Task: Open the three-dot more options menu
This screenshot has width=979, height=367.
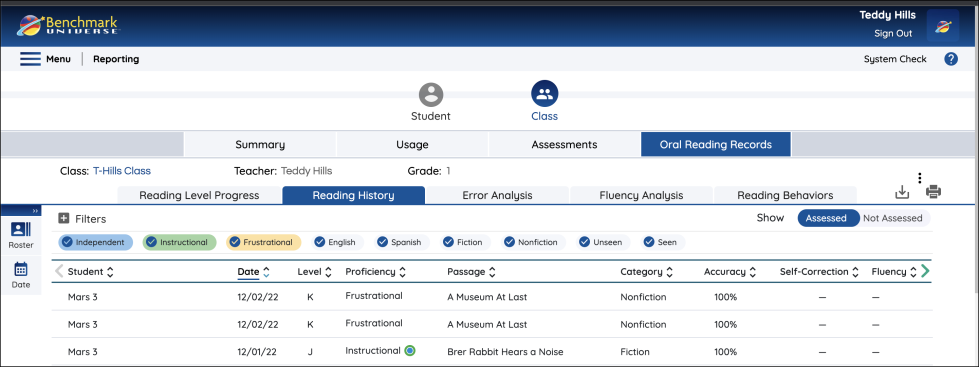Action: (920, 178)
